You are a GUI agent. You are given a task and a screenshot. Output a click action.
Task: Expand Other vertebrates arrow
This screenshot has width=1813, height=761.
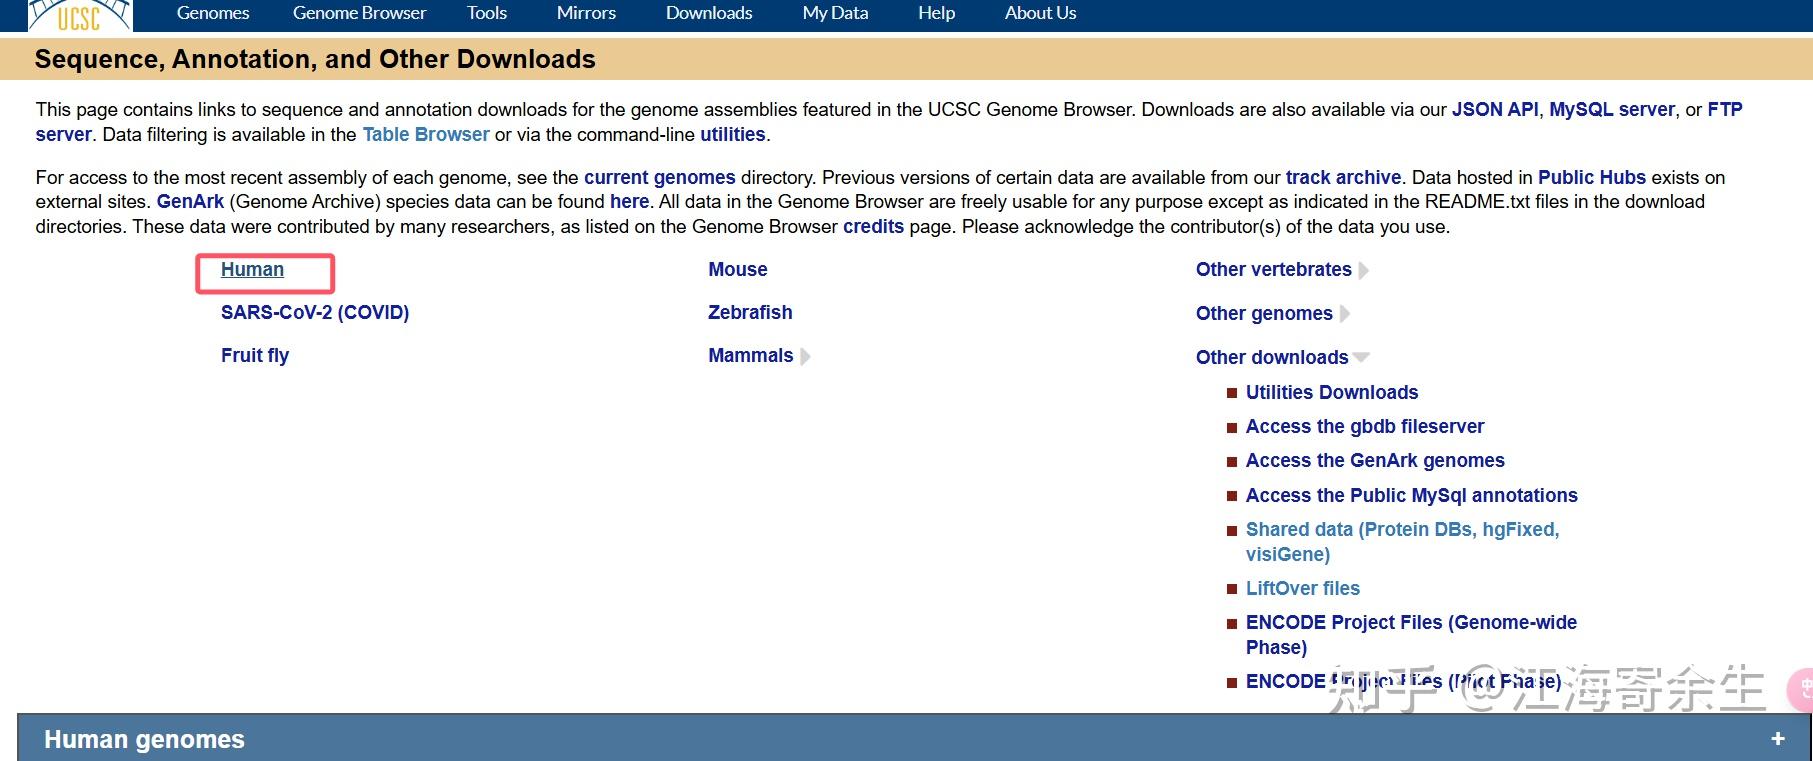1364,270
